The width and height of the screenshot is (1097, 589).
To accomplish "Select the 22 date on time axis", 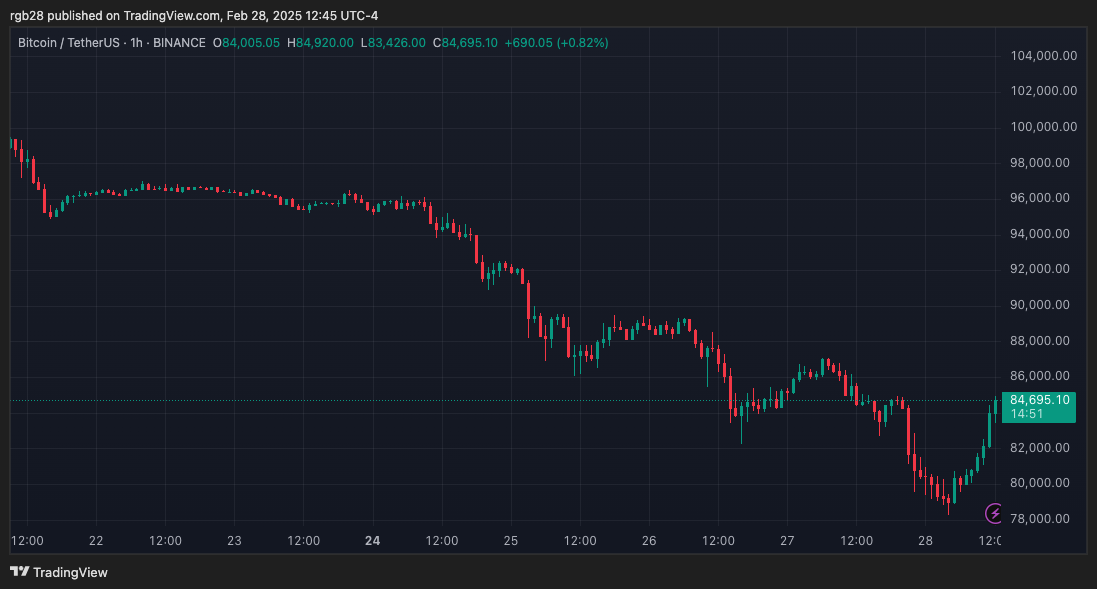I will pos(96,541).
